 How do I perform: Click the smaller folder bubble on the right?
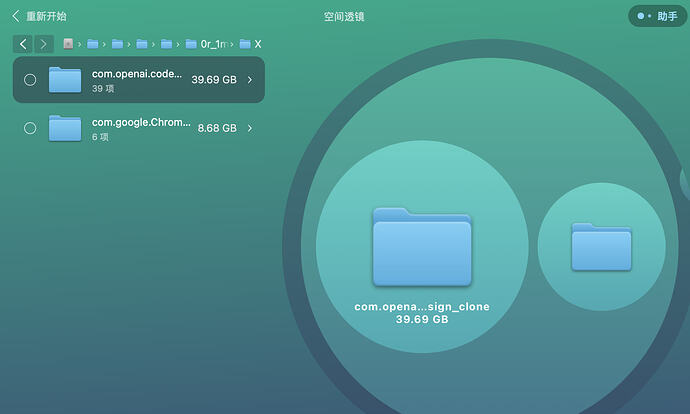pyautogui.click(x=602, y=247)
